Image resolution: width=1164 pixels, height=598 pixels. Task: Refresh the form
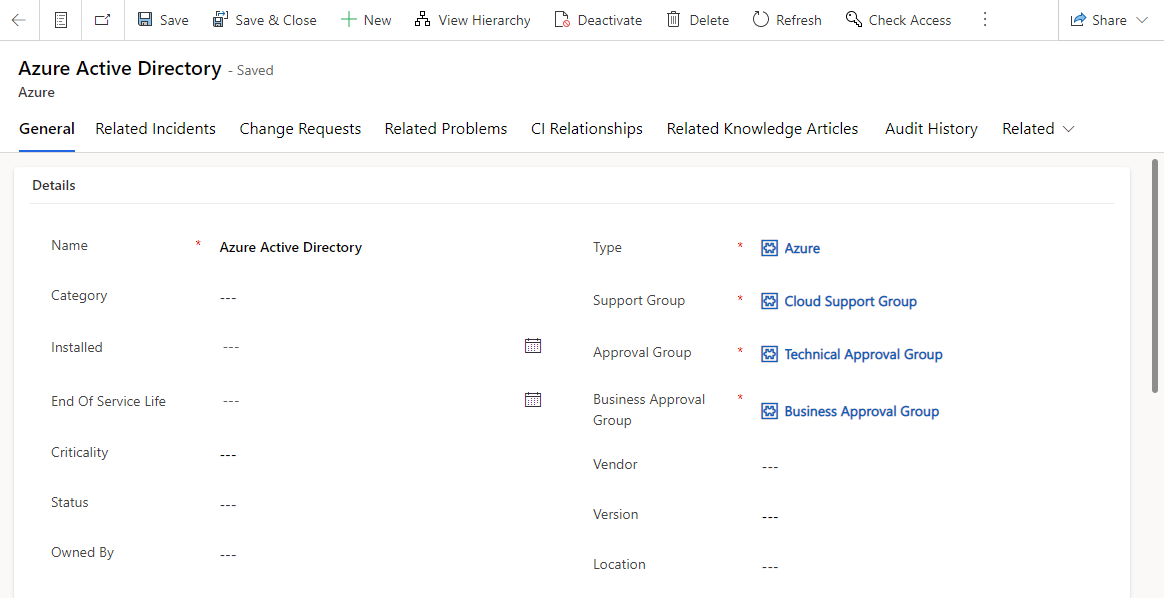point(787,20)
